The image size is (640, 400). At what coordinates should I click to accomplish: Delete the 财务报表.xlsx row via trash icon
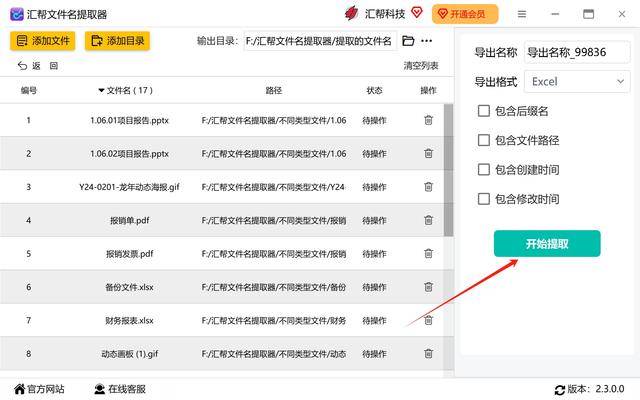[428, 320]
